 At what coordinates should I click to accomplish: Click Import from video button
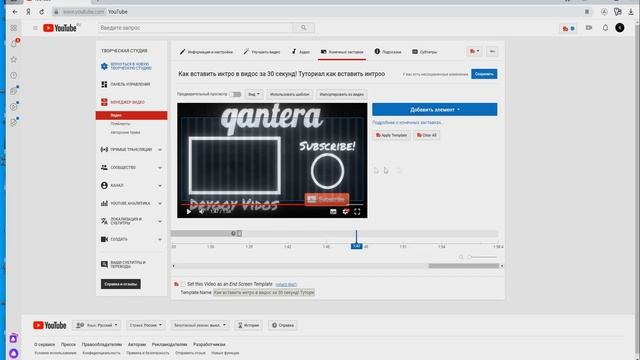(x=342, y=94)
